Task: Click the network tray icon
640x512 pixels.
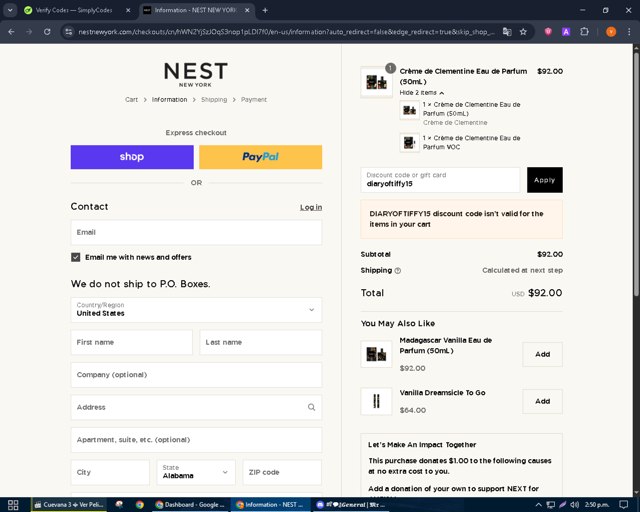Action: click(551, 505)
